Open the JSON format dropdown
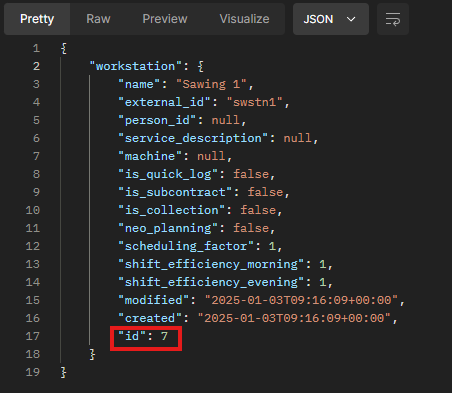This screenshot has width=452, height=393. coord(331,19)
